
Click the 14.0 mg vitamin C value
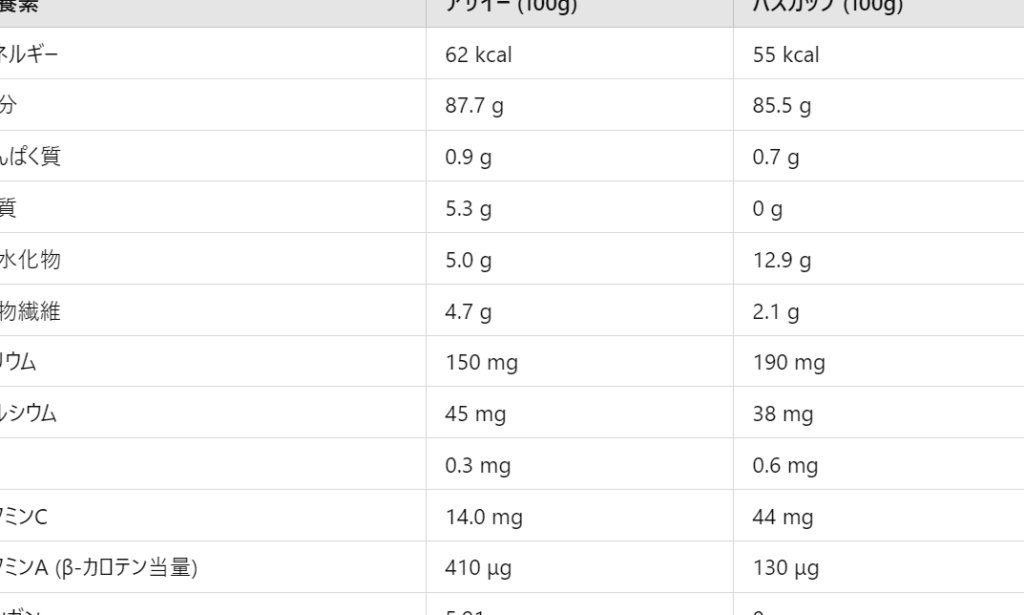(x=484, y=517)
